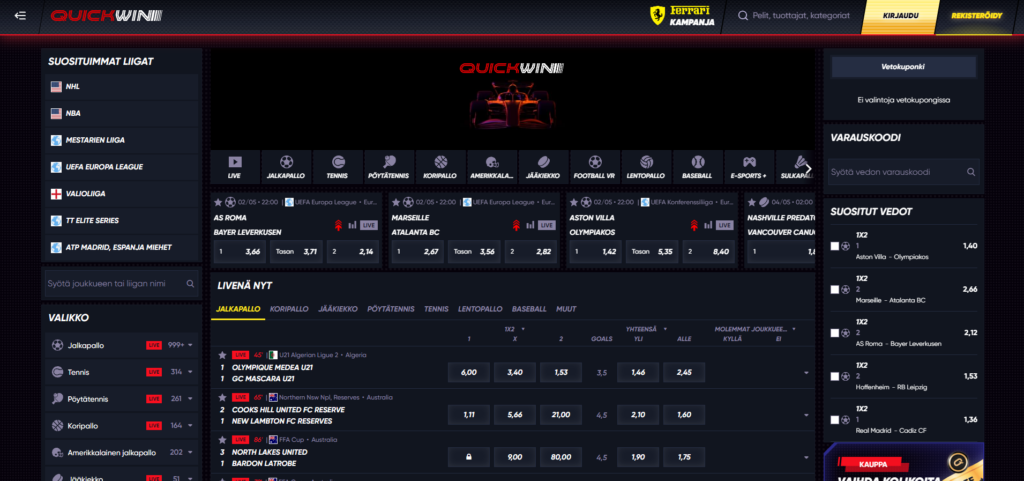Select over 2,10 for Cooks Hill United match
This screenshot has width=1024, height=481.
click(638, 414)
